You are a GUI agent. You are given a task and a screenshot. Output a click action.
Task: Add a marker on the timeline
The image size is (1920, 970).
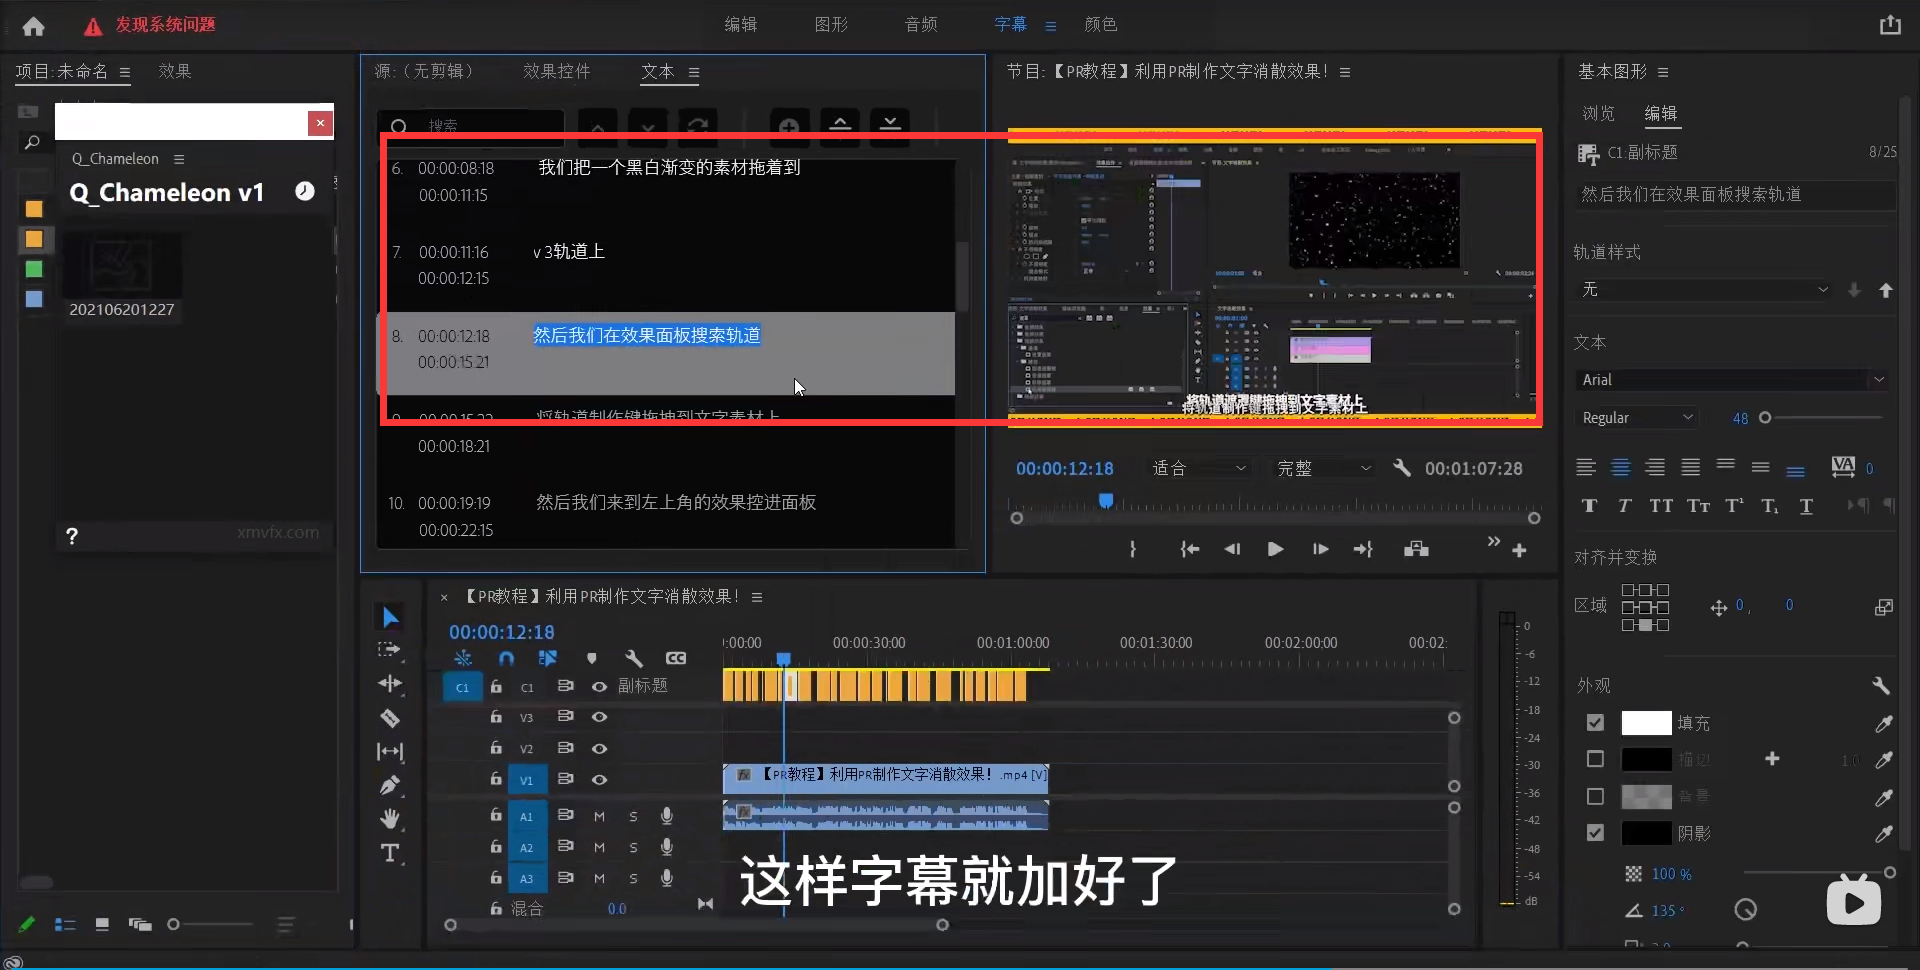[592, 658]
